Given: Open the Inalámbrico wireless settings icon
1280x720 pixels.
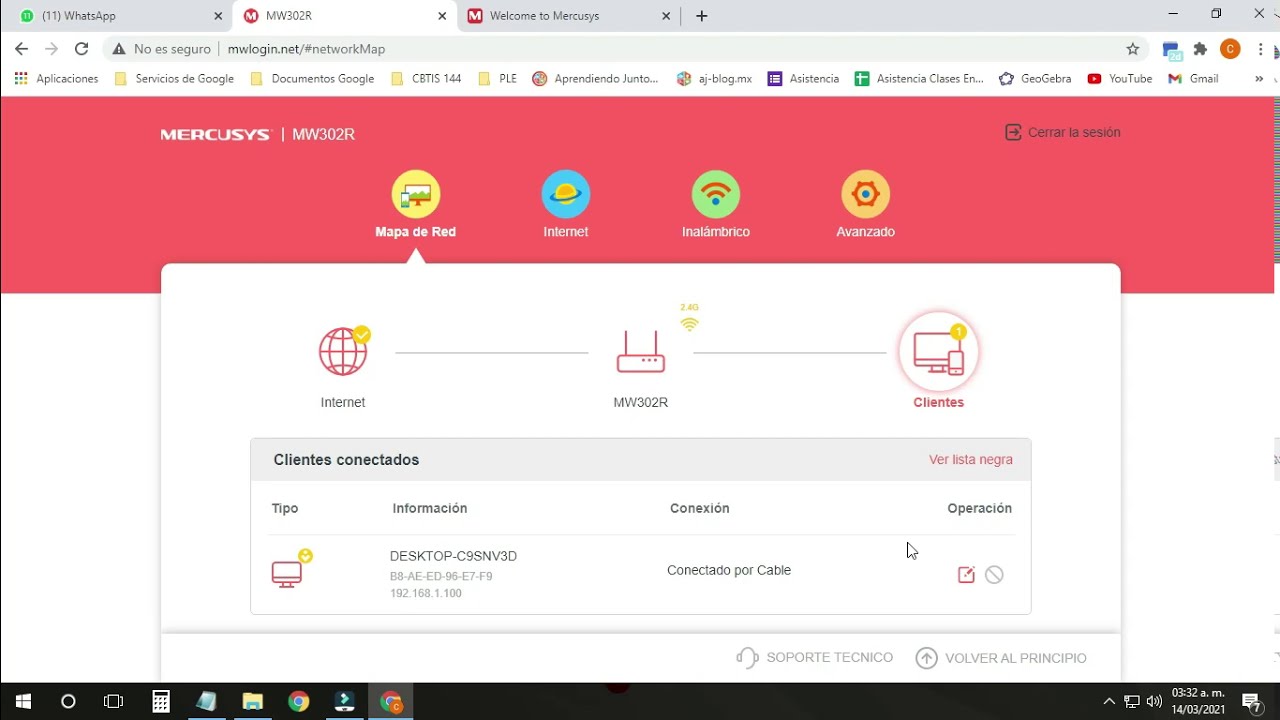Looking at the screenshot, I should pyautogui.click(x=716, y=194).
